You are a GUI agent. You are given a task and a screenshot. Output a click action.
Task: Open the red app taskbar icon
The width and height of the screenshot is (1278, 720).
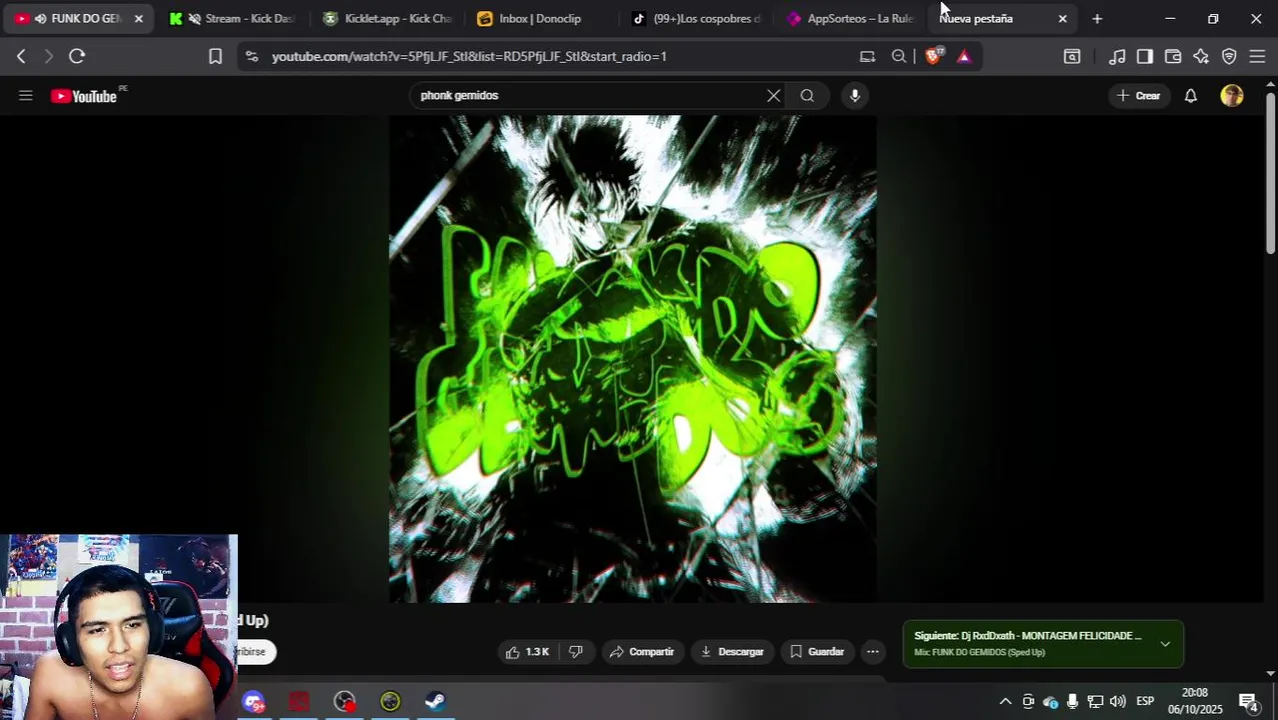(299, 702)
